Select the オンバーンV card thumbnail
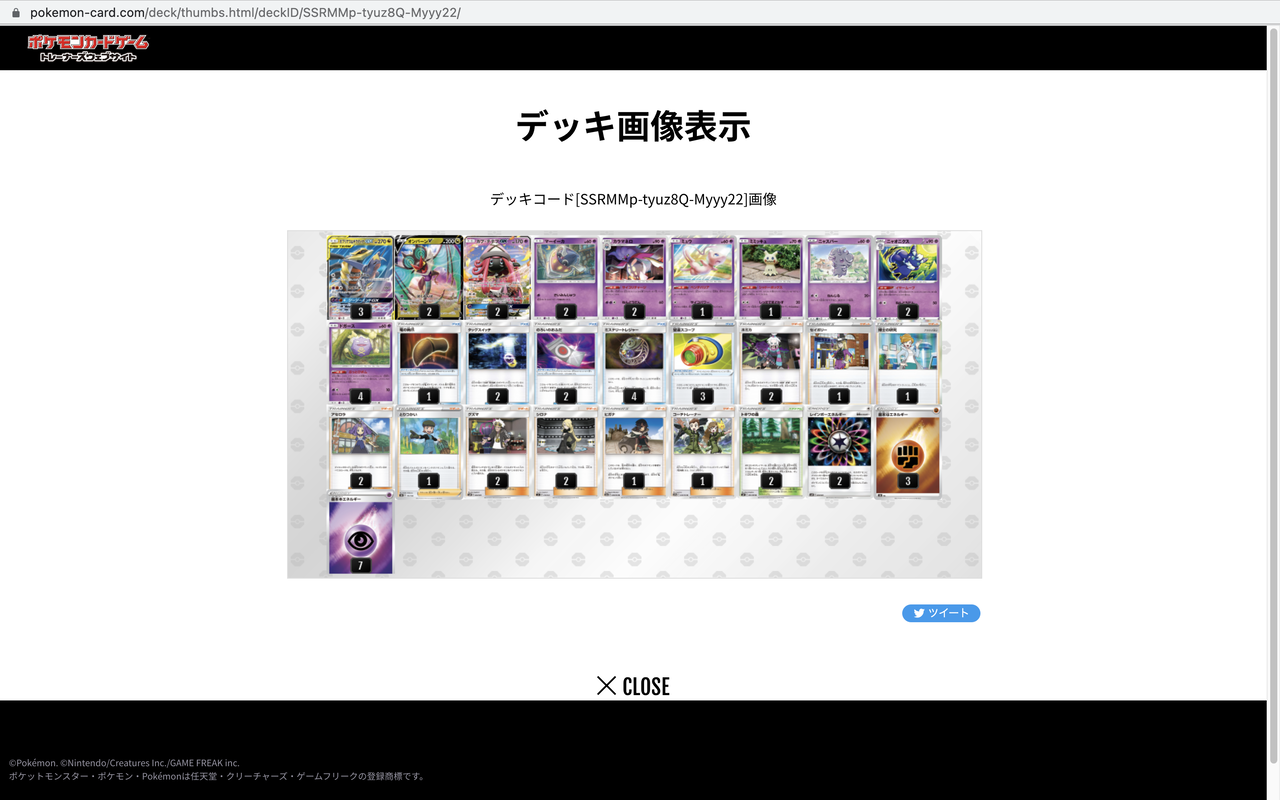Screen dimensions: 1280x800 tap(429, 277)
